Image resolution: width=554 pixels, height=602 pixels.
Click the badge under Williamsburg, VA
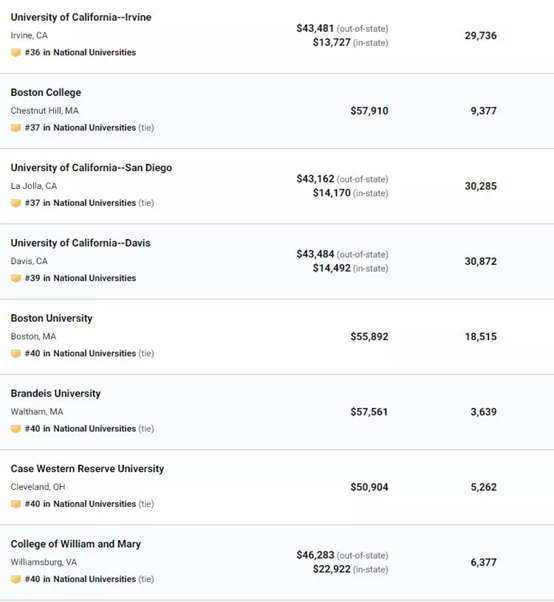16,579
